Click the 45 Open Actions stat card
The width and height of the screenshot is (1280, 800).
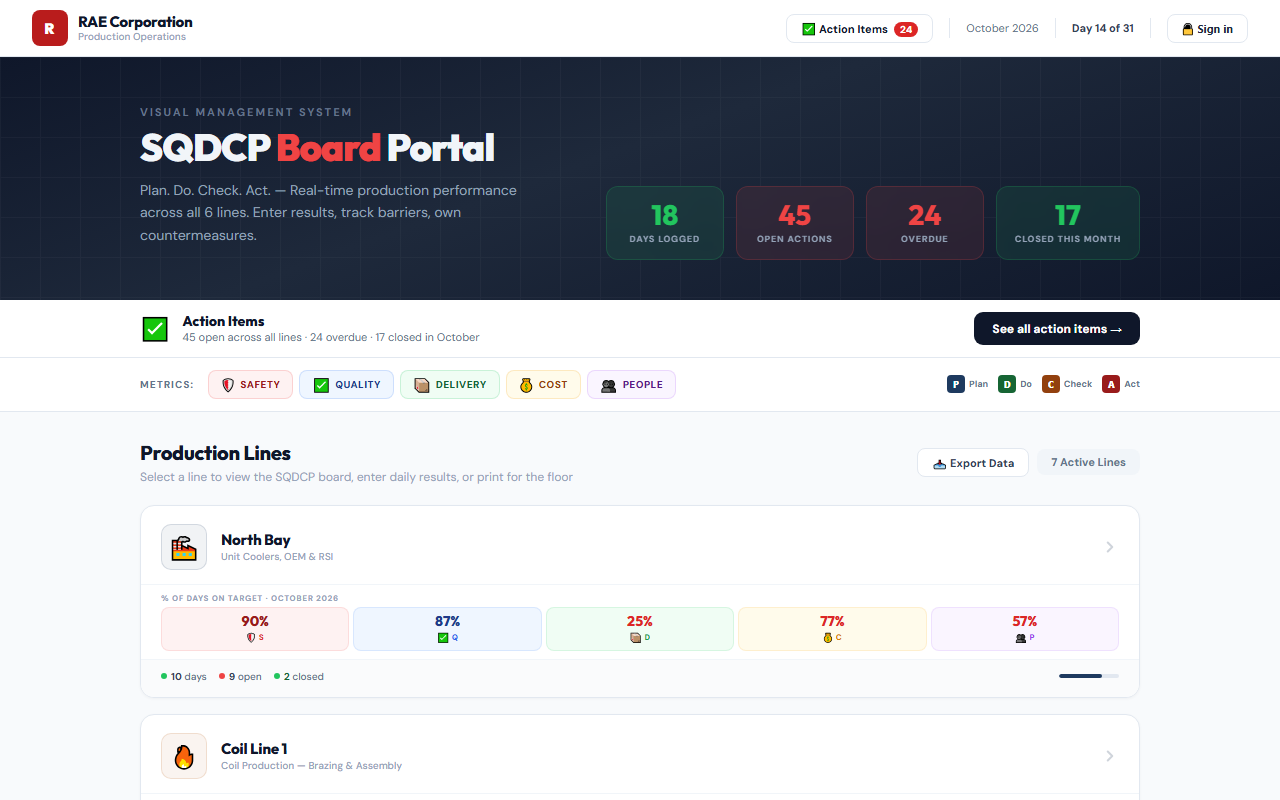795,223
